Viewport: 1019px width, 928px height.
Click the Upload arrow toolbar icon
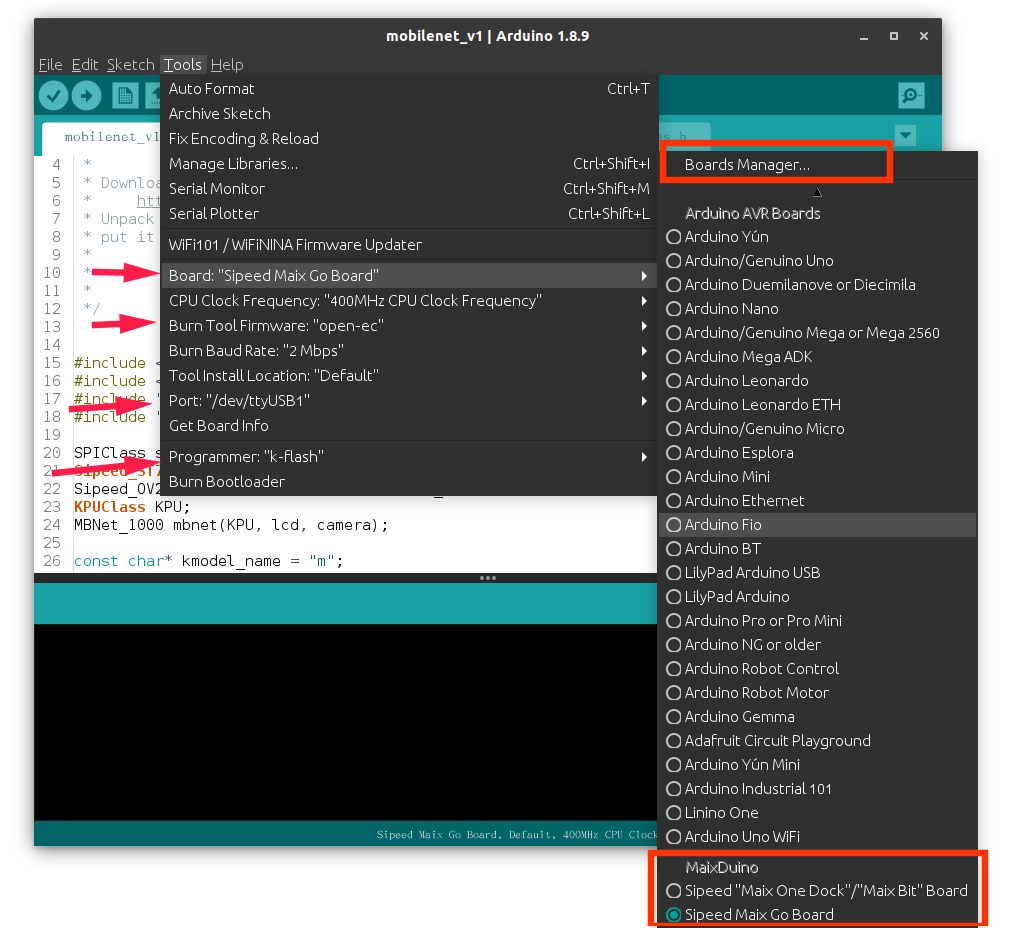[86, 96]
